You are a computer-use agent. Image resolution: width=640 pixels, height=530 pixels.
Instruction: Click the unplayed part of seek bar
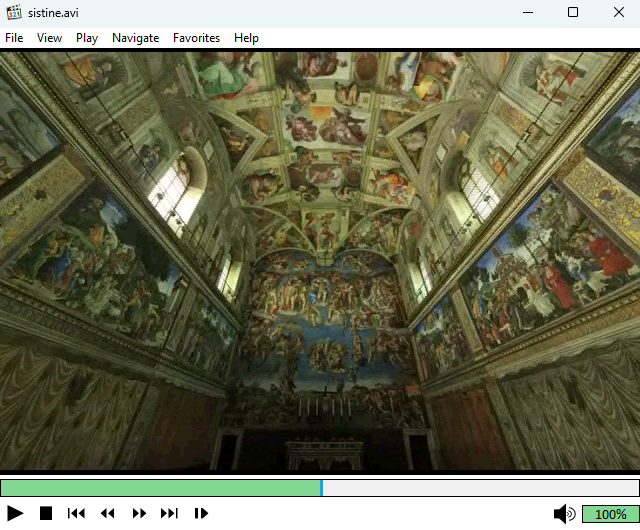pyautogui.click(x=481, y=488)
